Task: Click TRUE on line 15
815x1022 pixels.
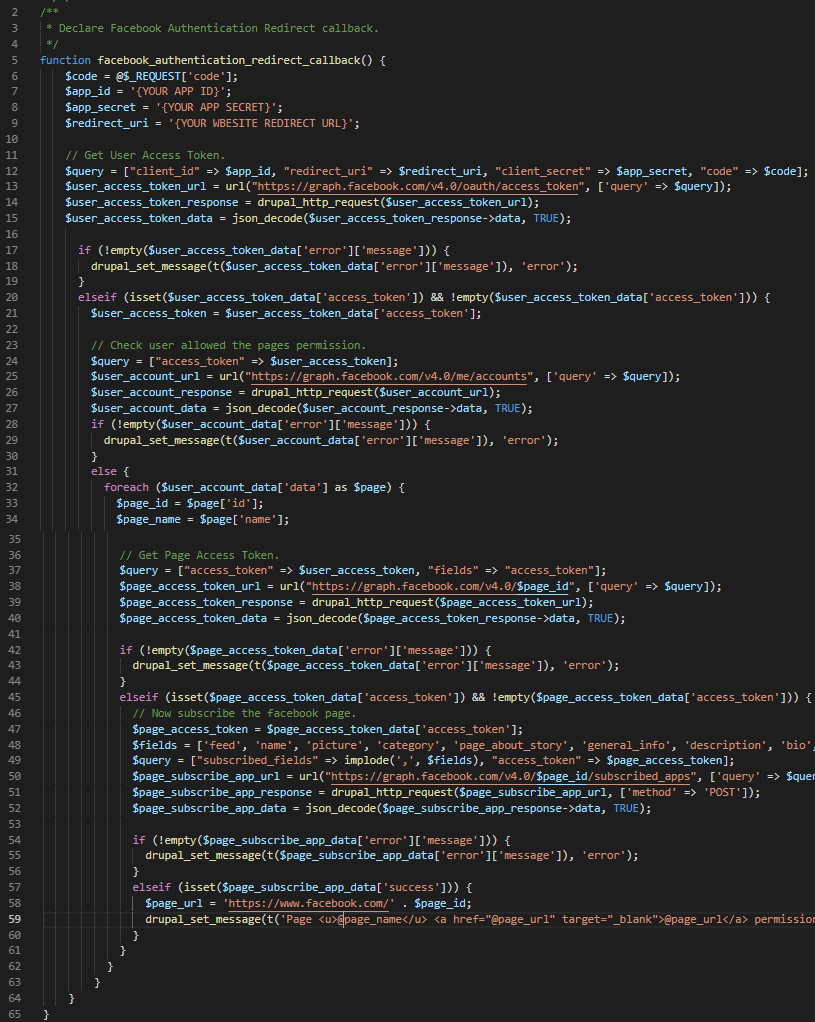Action: coord(546,218)
